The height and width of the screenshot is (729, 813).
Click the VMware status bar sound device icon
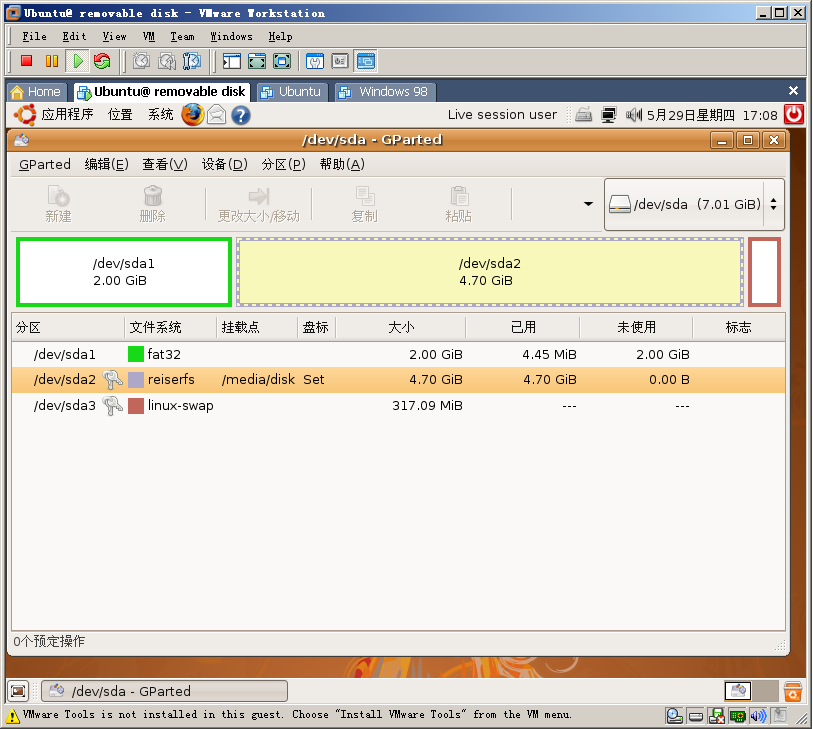pos(758,716)
